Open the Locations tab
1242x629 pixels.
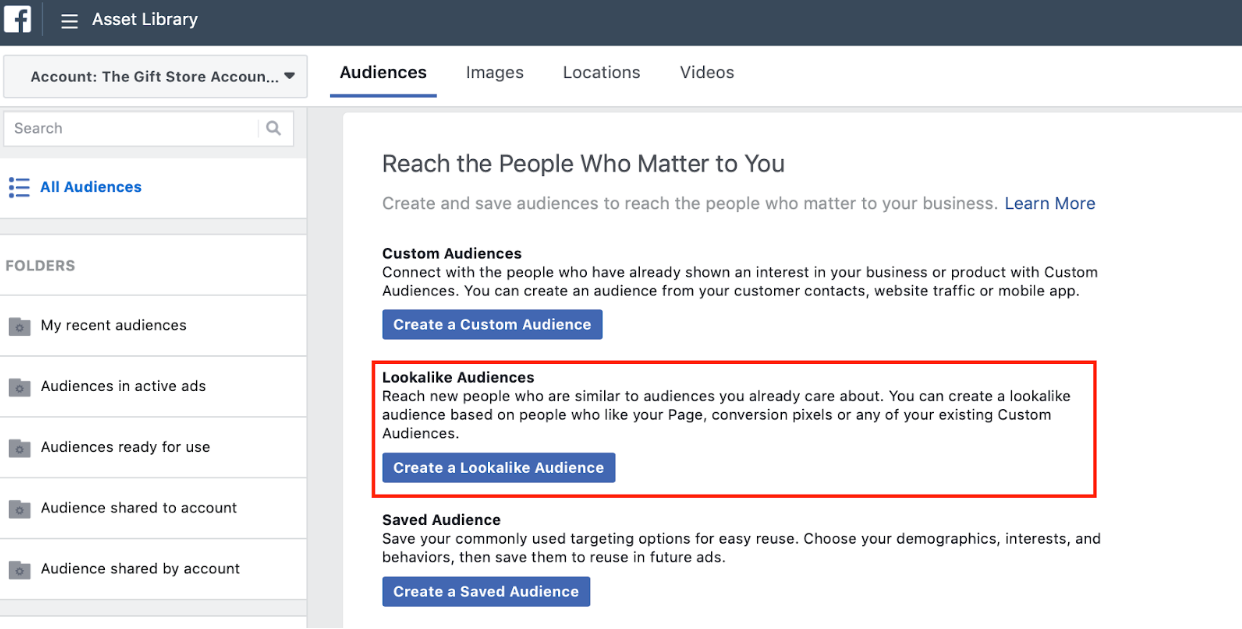point(601,73)
